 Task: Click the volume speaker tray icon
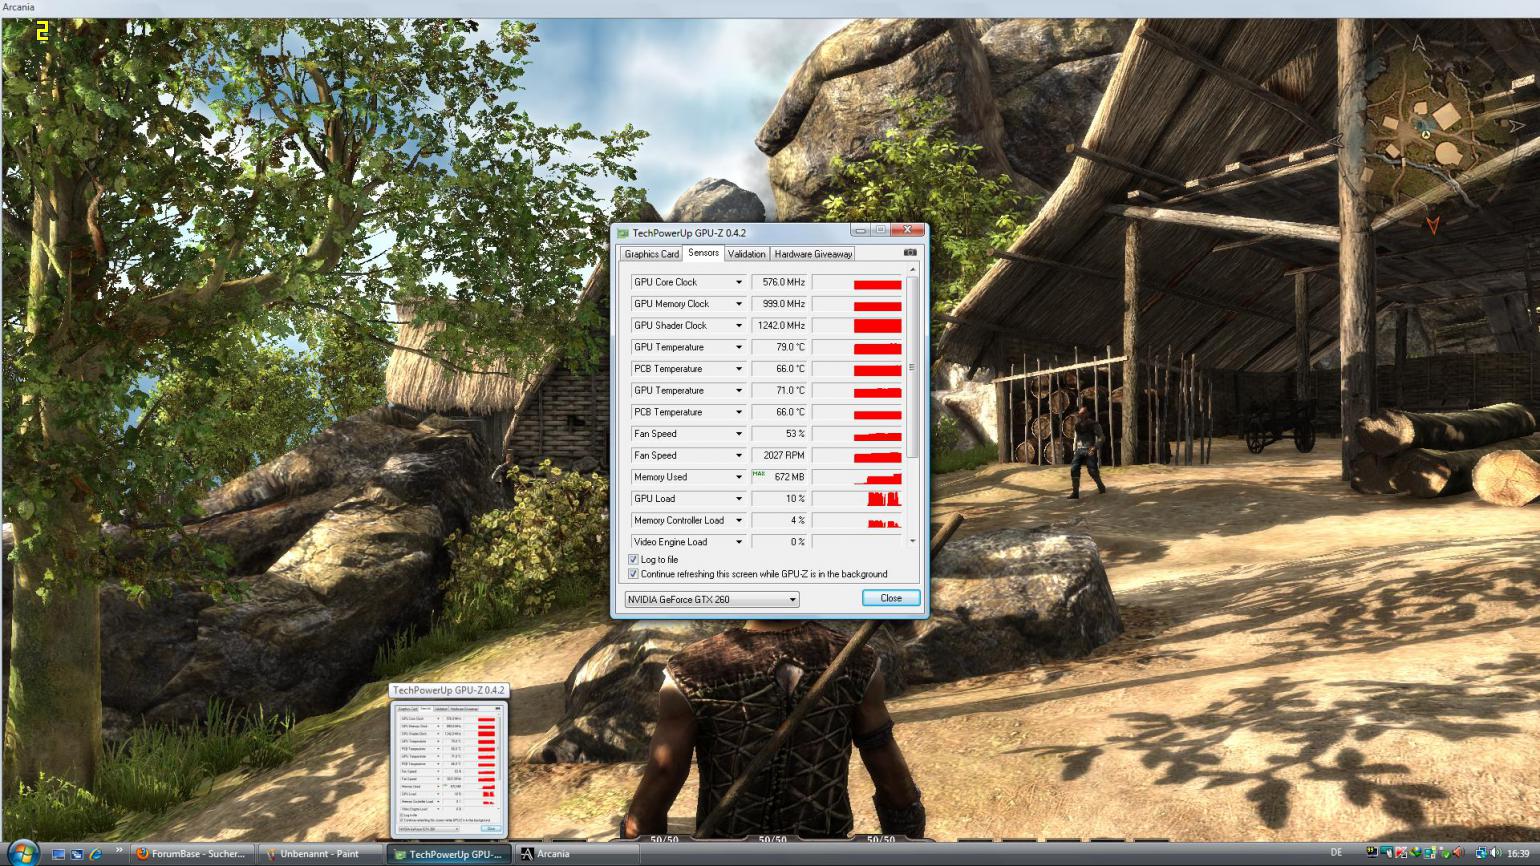coord(1496,852)
